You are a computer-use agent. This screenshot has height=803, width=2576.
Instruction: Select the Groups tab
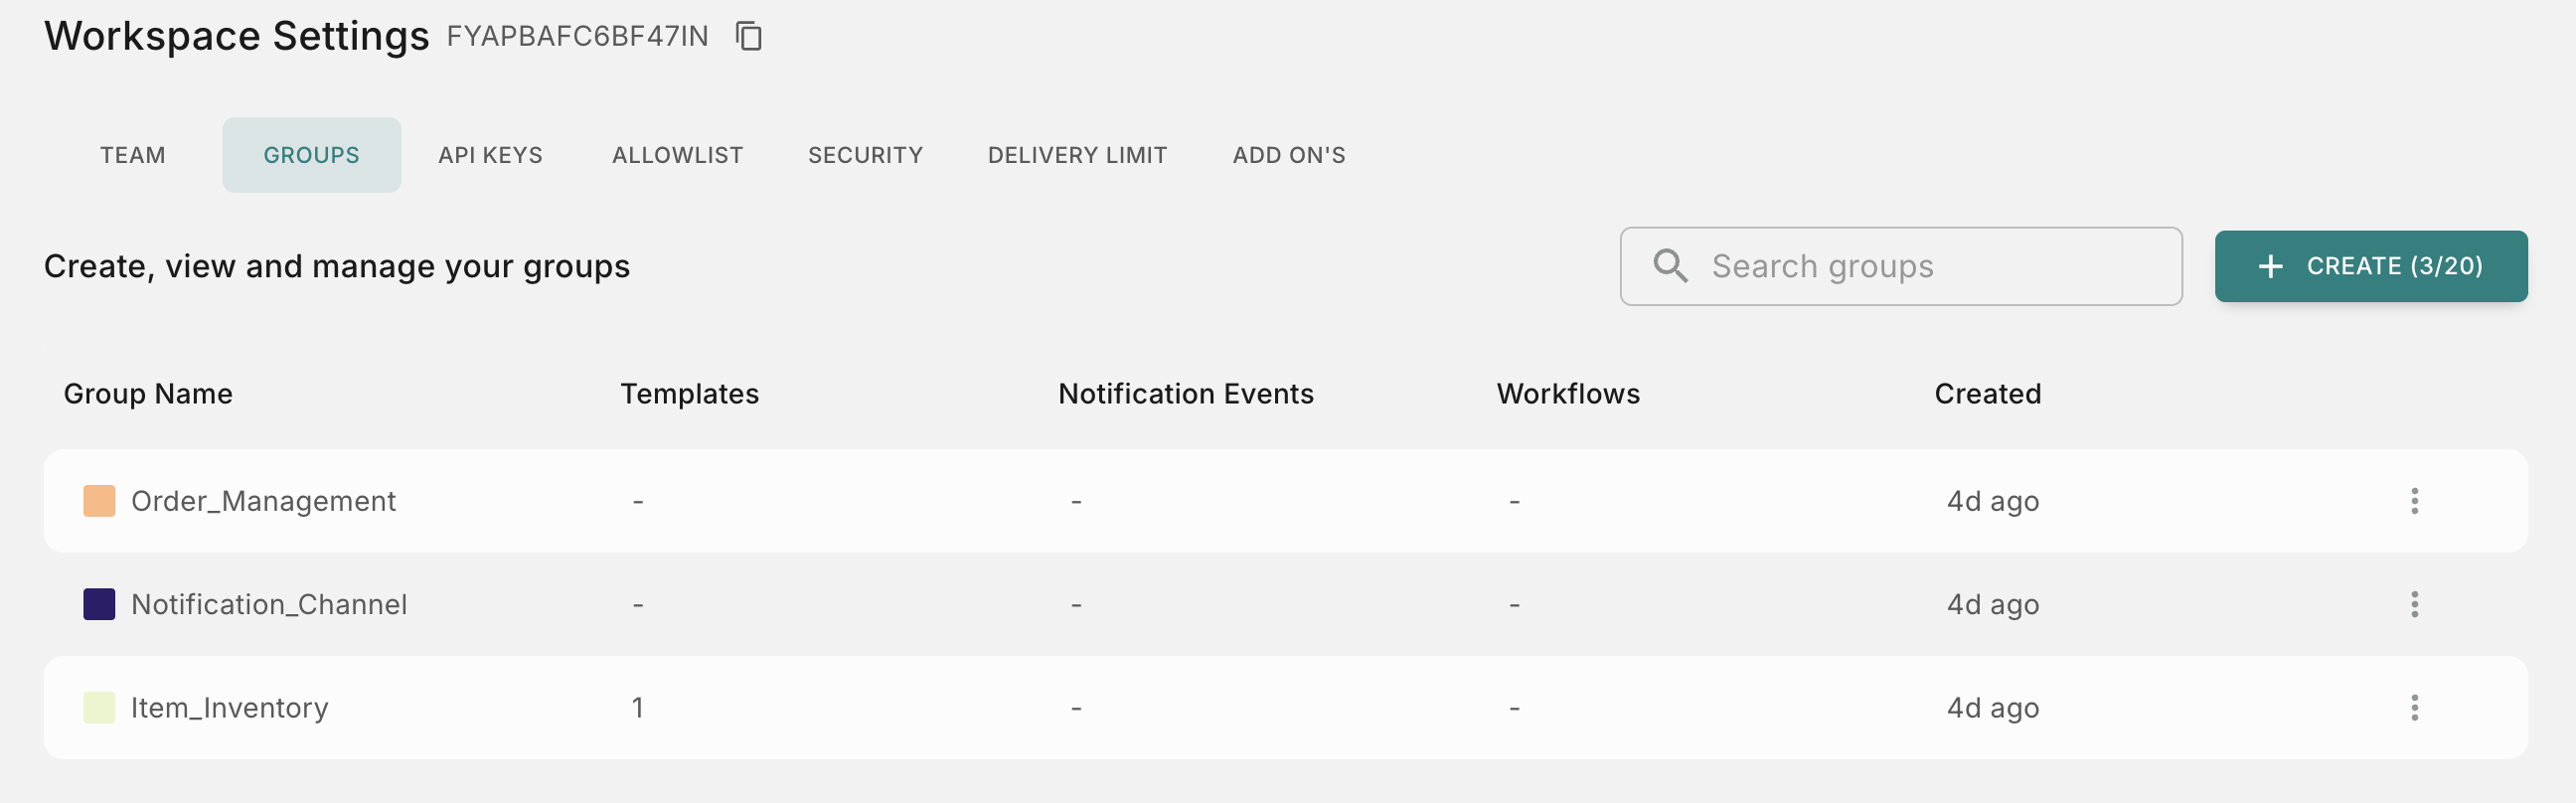point(312,155)
